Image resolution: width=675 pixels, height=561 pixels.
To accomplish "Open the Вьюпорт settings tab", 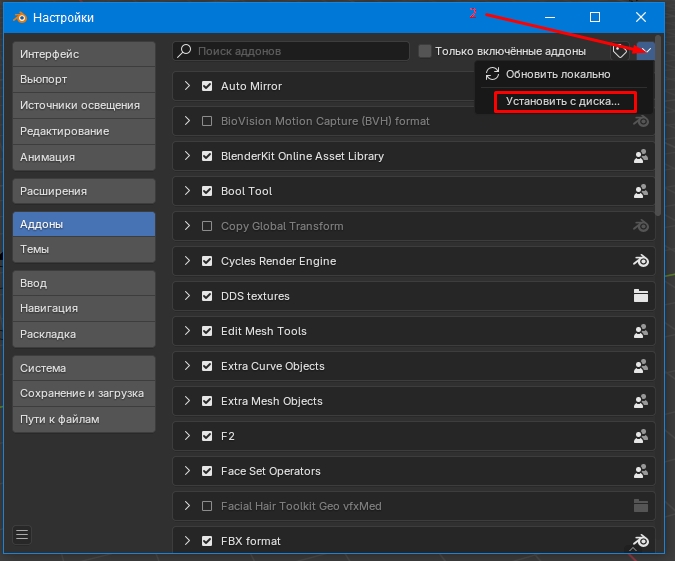I will coord(84,80).
